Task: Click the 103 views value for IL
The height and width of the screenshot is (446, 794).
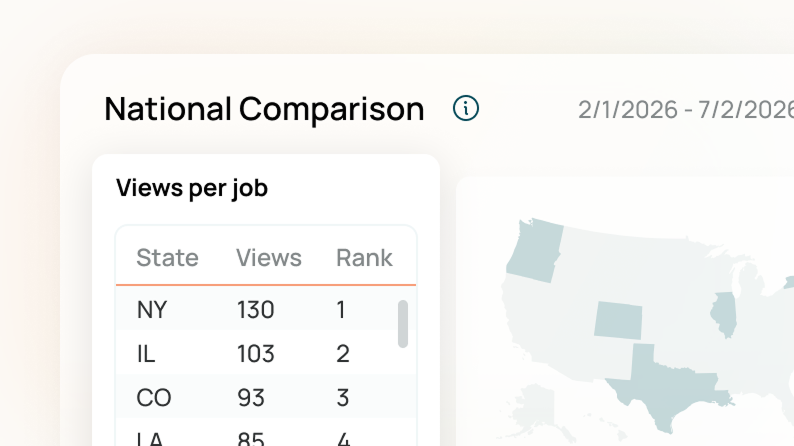Action: pos(255,353)
